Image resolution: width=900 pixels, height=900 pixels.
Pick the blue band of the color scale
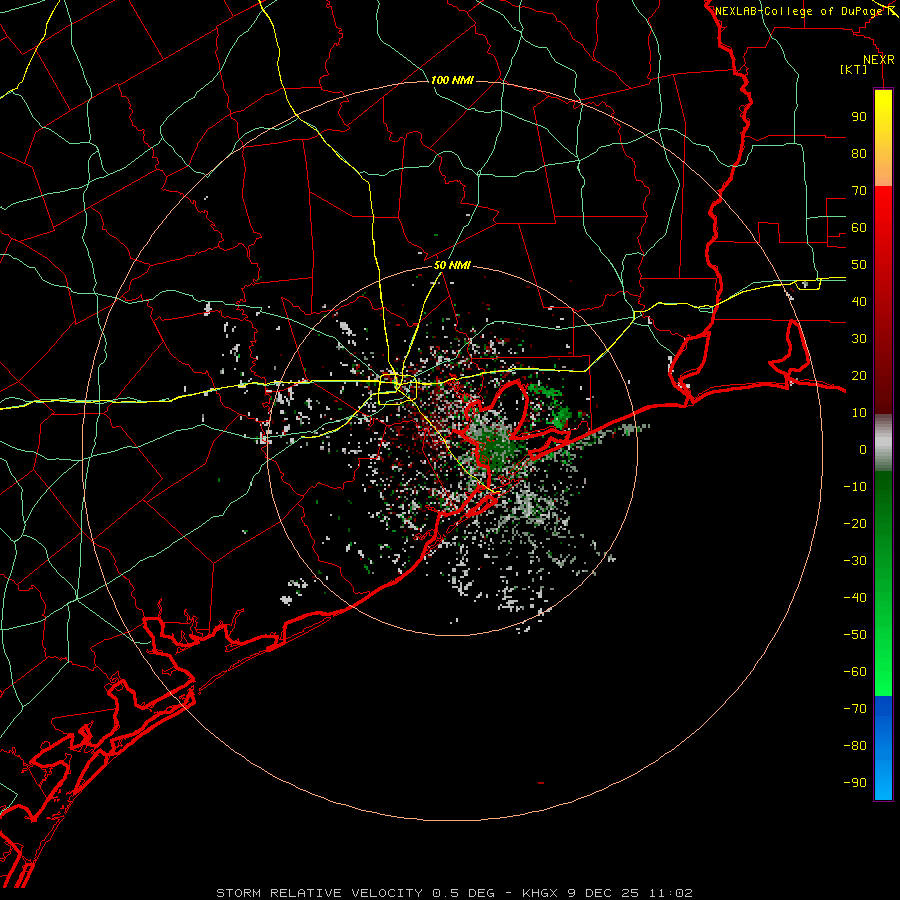click(x=883, y=748)
